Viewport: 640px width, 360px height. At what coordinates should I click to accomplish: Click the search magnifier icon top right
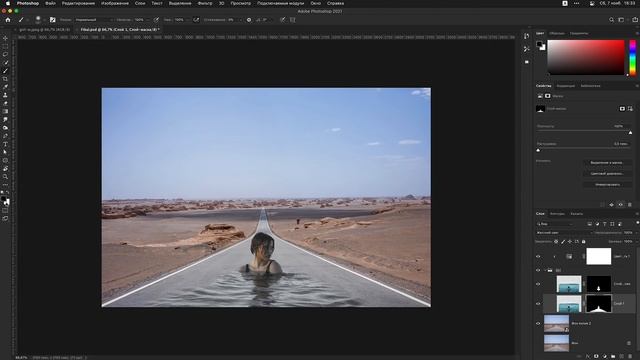coord(611,20)
